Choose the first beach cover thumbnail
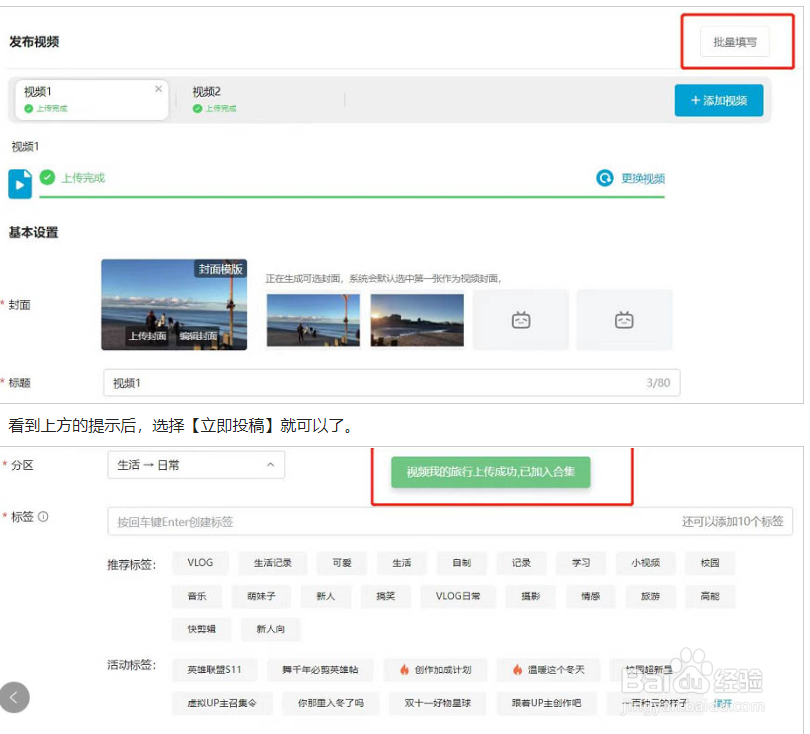The width and height of the screenshot is (810, 734). tap(313, 320)
